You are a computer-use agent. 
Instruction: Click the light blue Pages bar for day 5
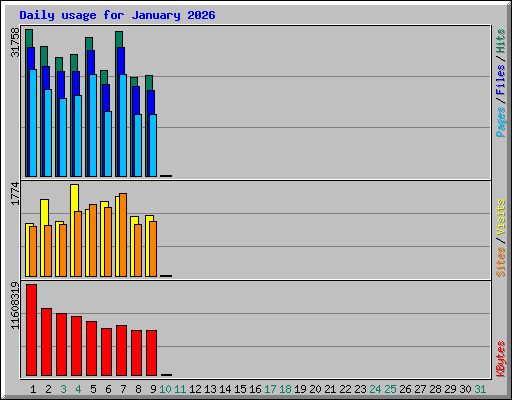coord(93,125)
